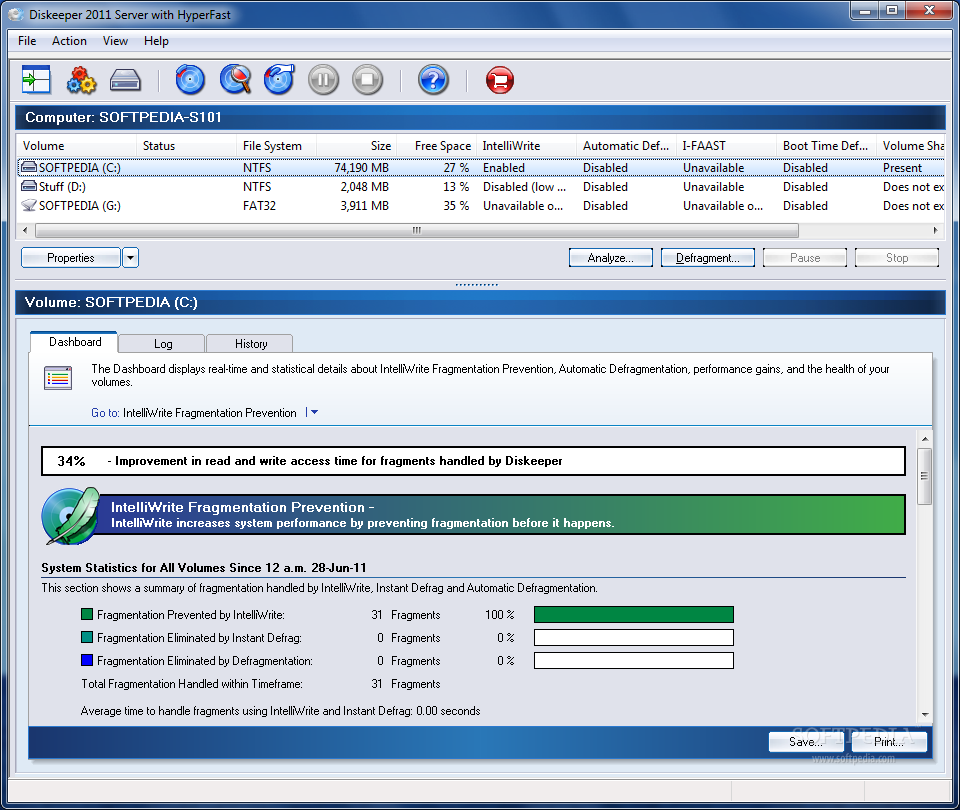Open Diskeeper configuration gears icon
Image resolution: width=960 pixels, height=810 pixels.
tap(81, 80)
